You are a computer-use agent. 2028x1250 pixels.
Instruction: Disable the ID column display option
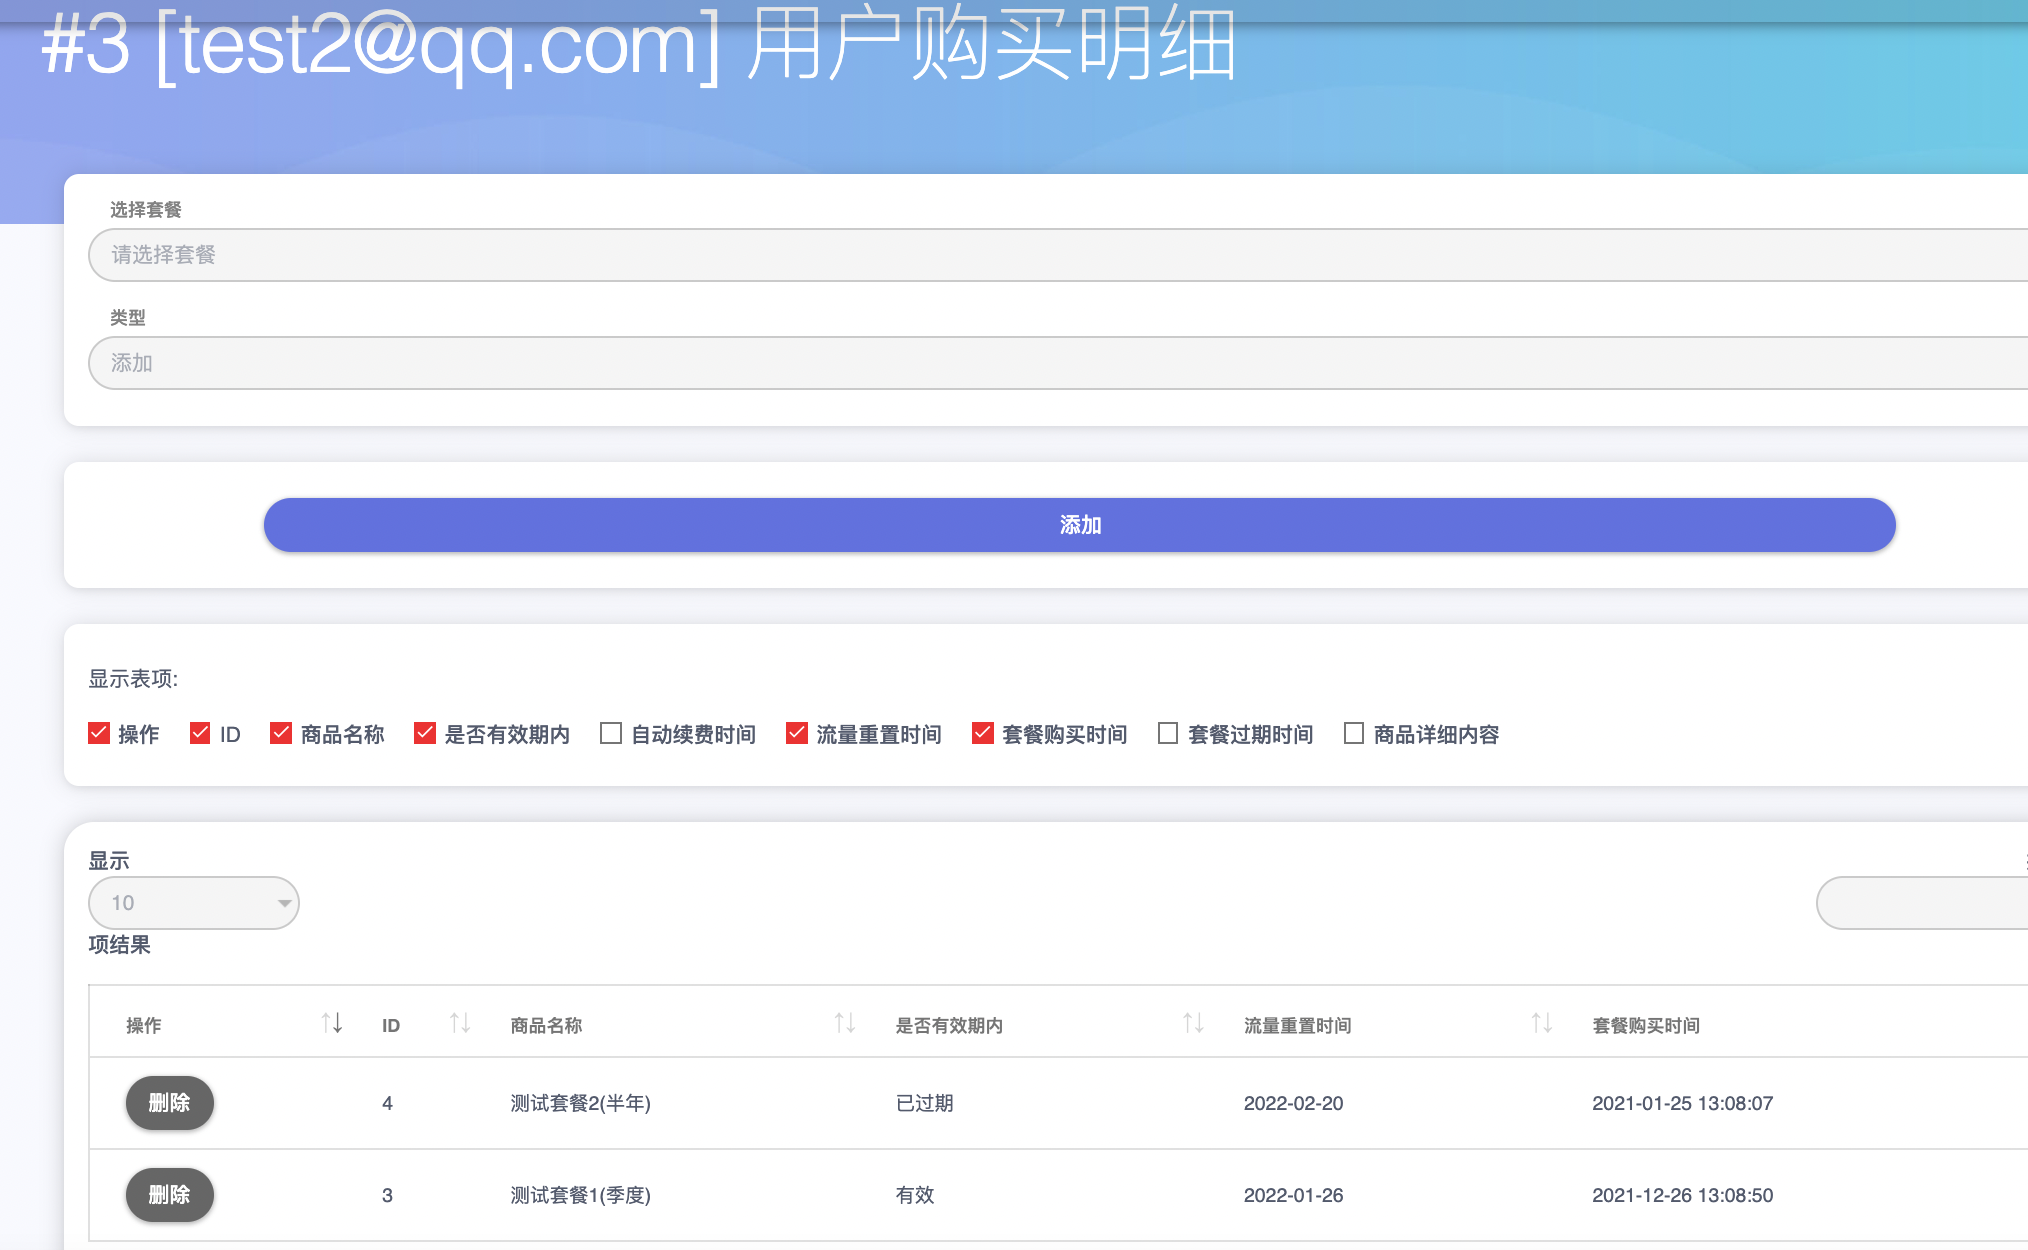click(x=200, y=733)
